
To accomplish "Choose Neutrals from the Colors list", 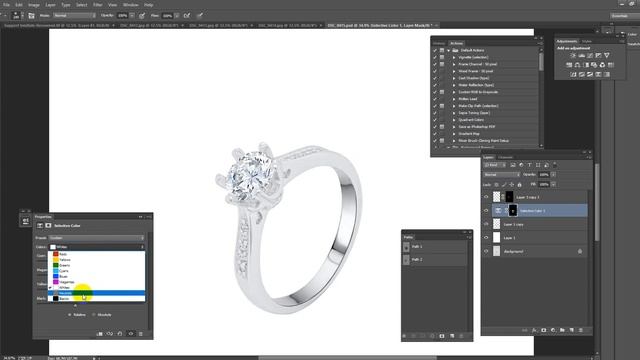I will pyautogui.click(x=96, y=293).
